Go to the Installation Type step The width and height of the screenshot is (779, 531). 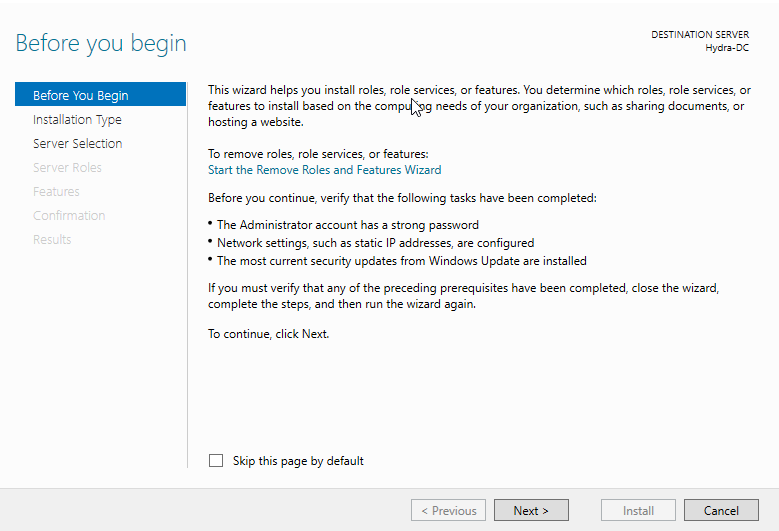pyautogui.click(x=77, y=120)
